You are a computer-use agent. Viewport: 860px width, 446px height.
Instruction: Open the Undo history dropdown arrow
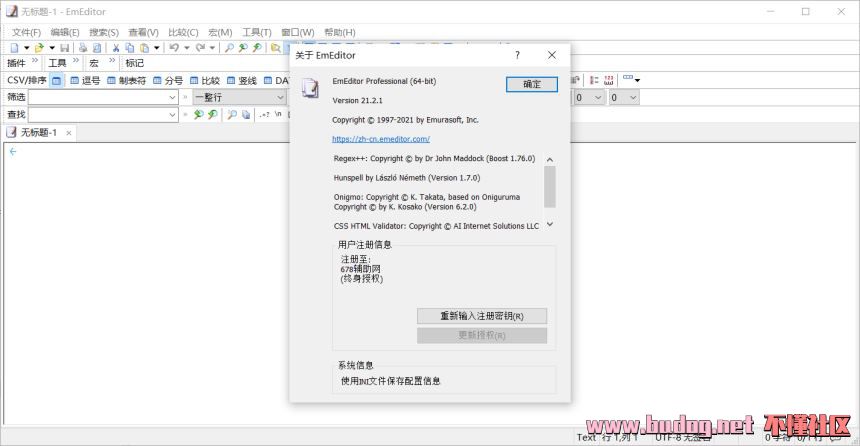pos(186,48)
